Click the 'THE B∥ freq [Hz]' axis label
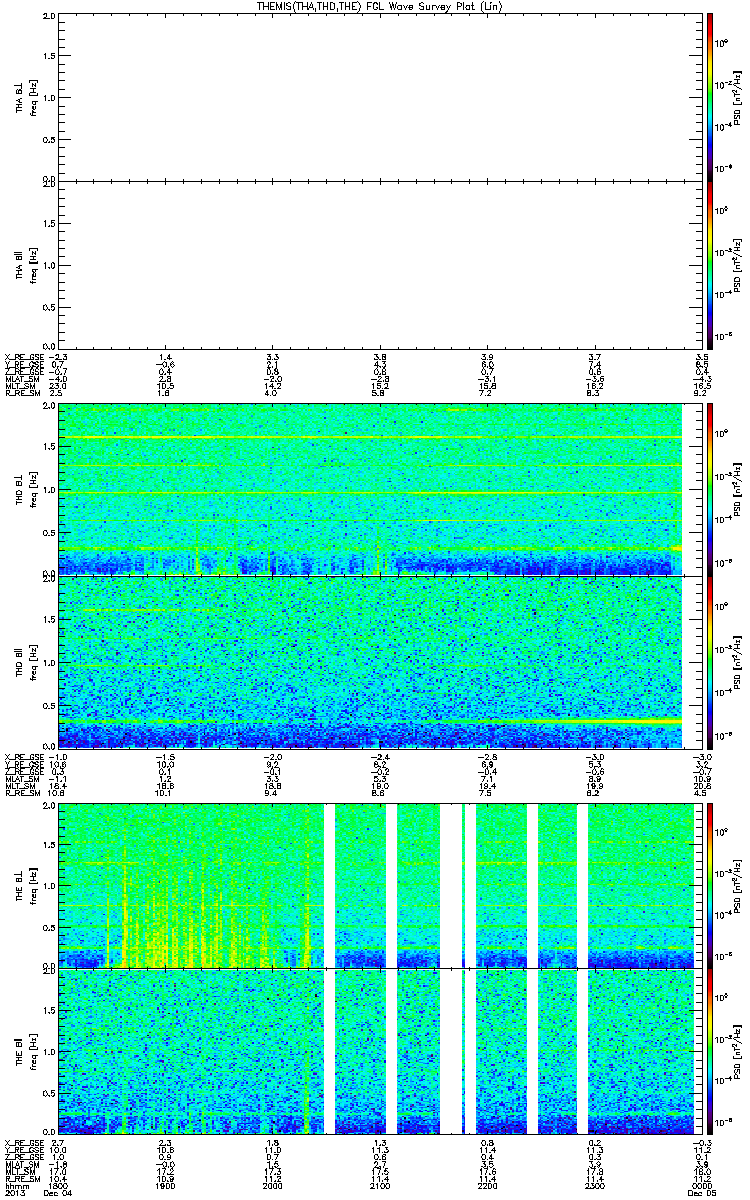The width and height of the screenshot is (750, 1200). (24, 1051)
